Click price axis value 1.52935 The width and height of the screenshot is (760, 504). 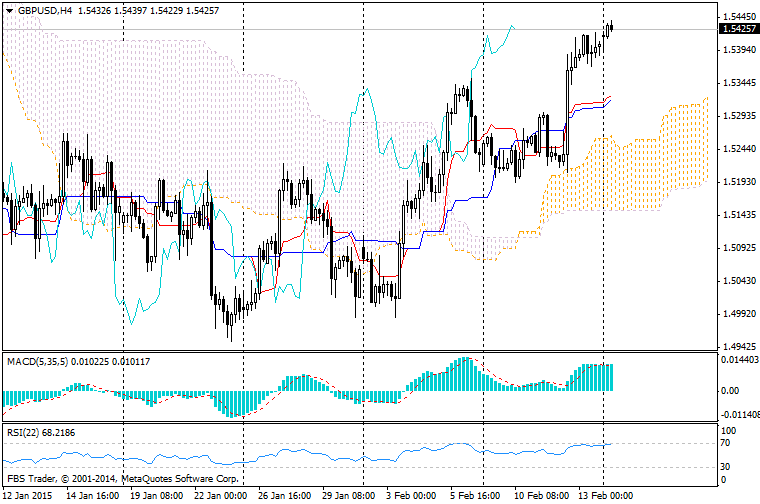(x=739, y=116)
